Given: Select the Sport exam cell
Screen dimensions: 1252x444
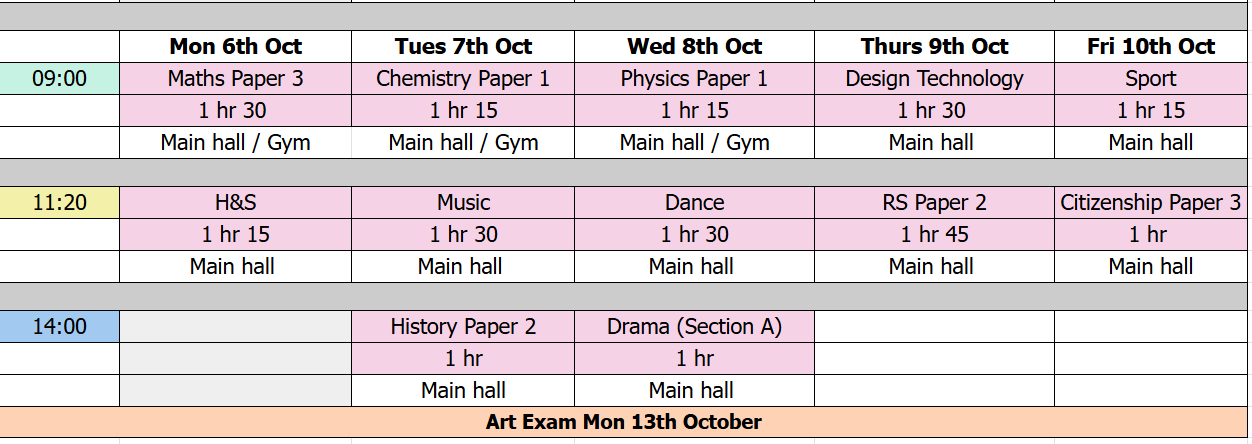Looking at the screenshot, I should (1150, 79).
